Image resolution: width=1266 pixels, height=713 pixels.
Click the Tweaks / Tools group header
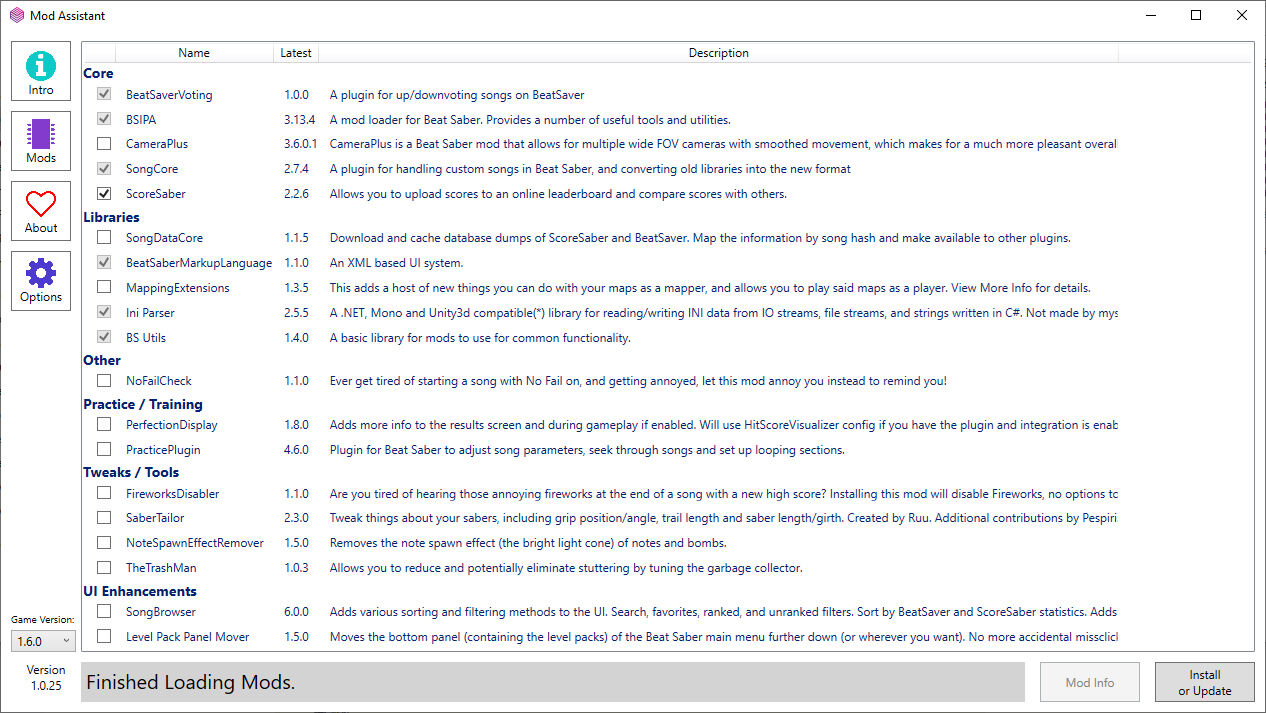tap(131, 472)
